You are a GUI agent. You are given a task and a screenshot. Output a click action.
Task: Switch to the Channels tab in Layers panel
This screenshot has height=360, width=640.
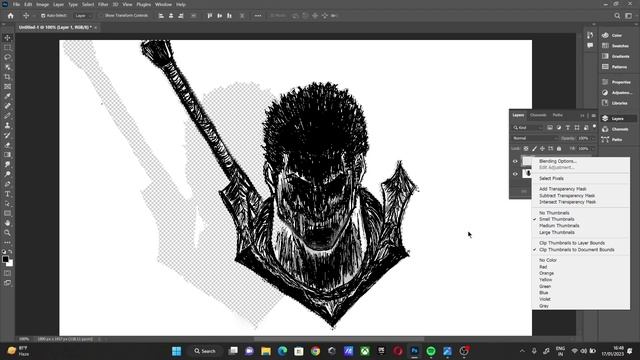(538, 115)
